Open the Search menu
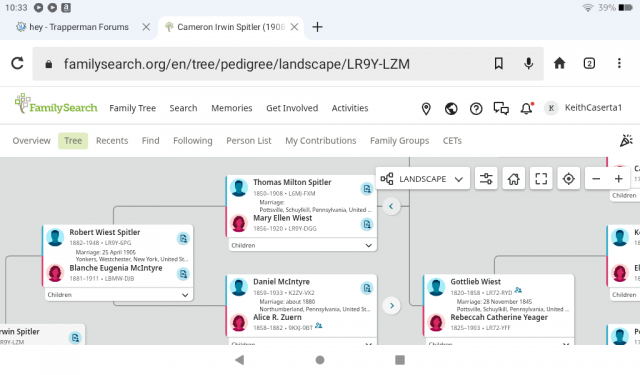 pos(183,108)
